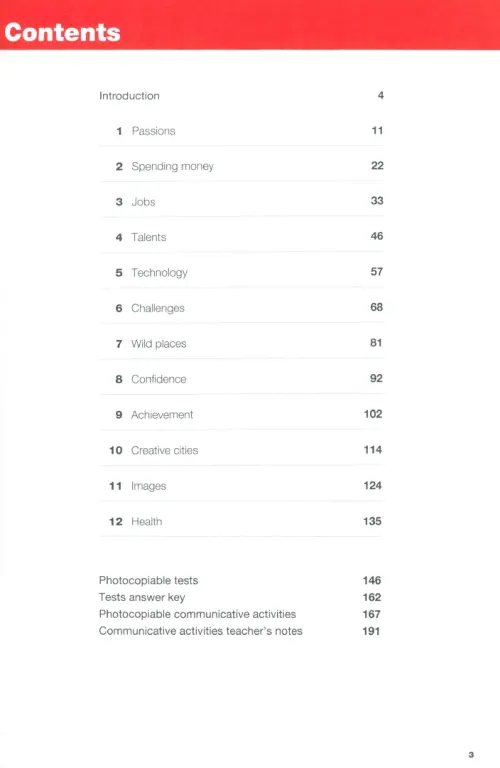Click page number 191
The height and width of the screenshot is (768, 500).
[371, 631]
